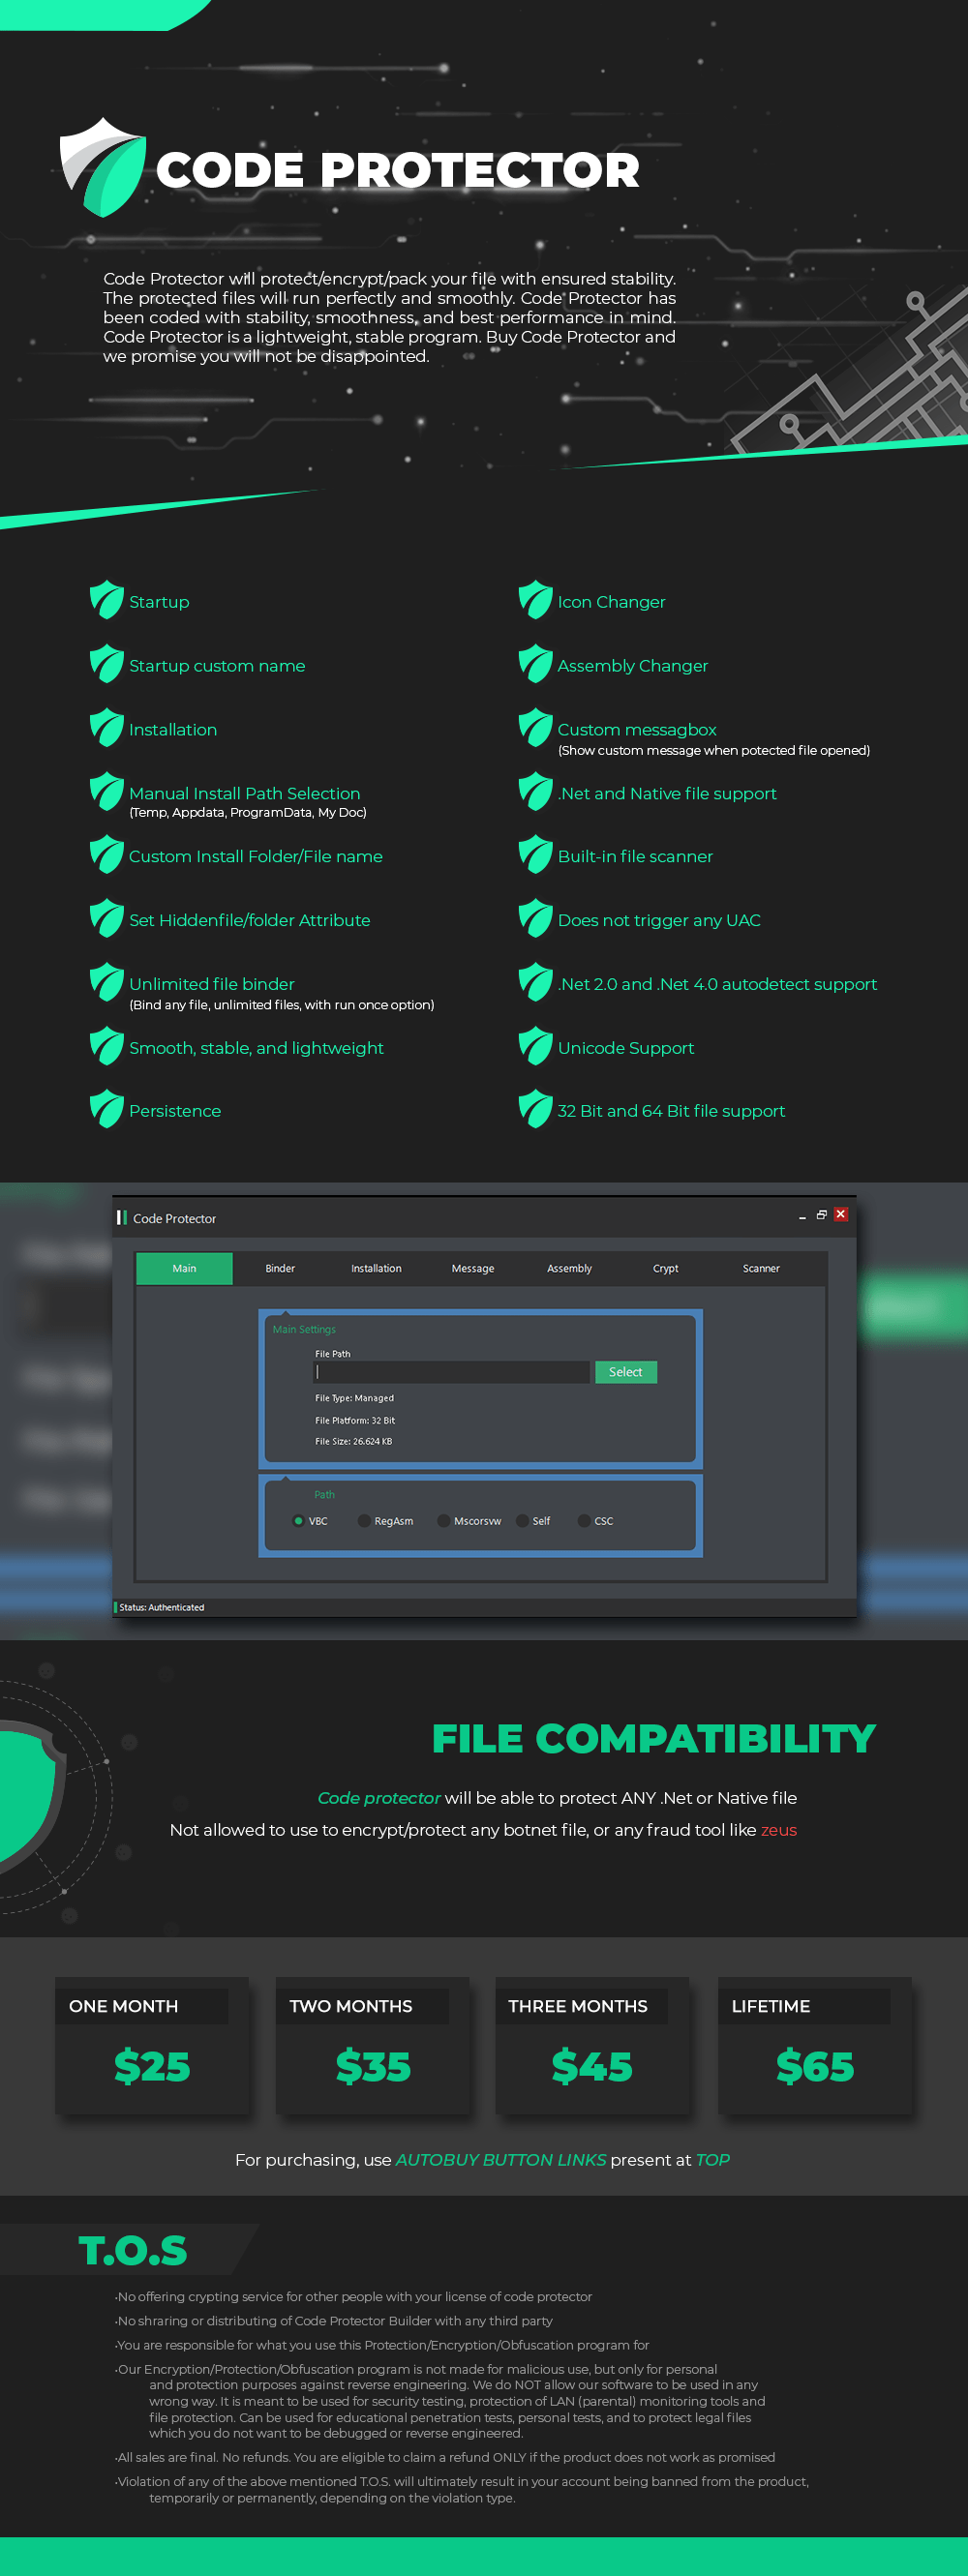Click the Code Protector window title icon
Viewport: 968px width, 2576px height.
(x=122, y=1217)
